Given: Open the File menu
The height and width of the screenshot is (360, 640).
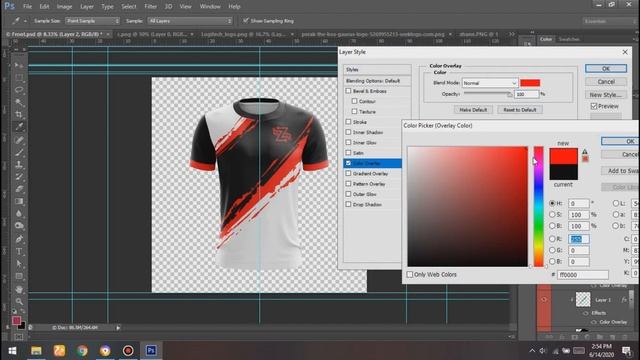Looking at the screenshot, I should pyautogui.click(x=27, y=7).
